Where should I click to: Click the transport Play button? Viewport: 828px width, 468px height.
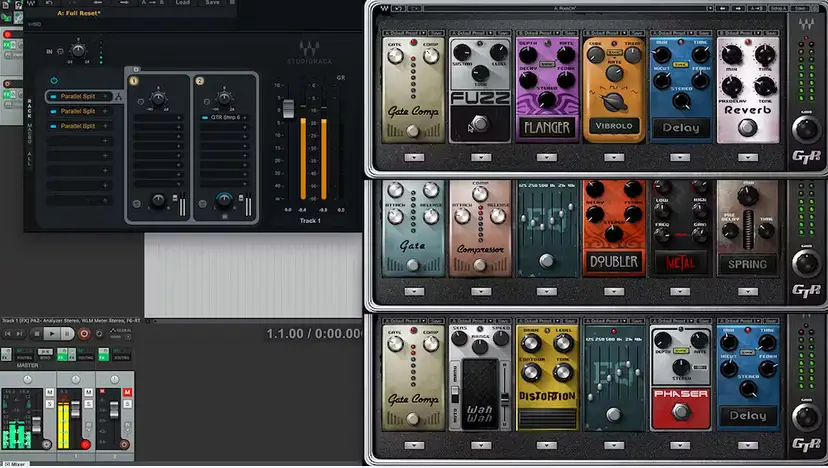[x=52, y=334]
